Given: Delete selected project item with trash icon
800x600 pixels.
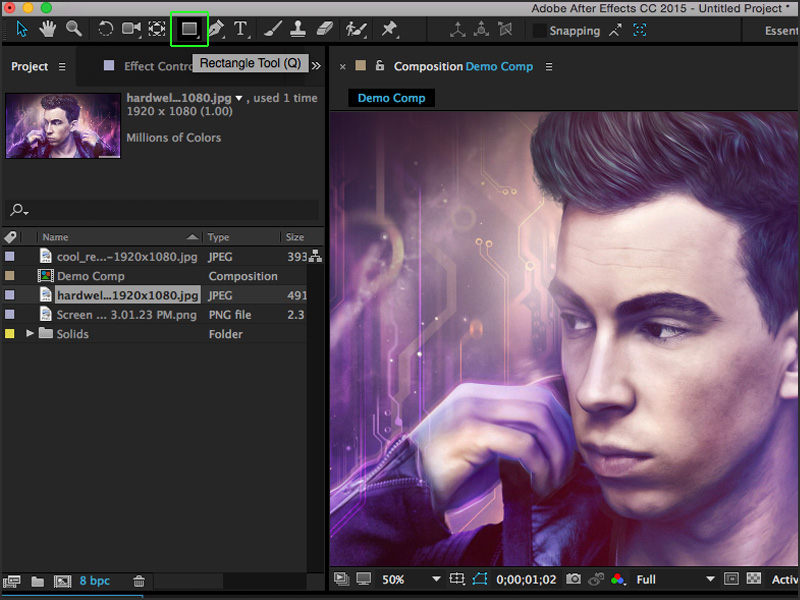Looking at the screenshot, I should click(139, 581).
